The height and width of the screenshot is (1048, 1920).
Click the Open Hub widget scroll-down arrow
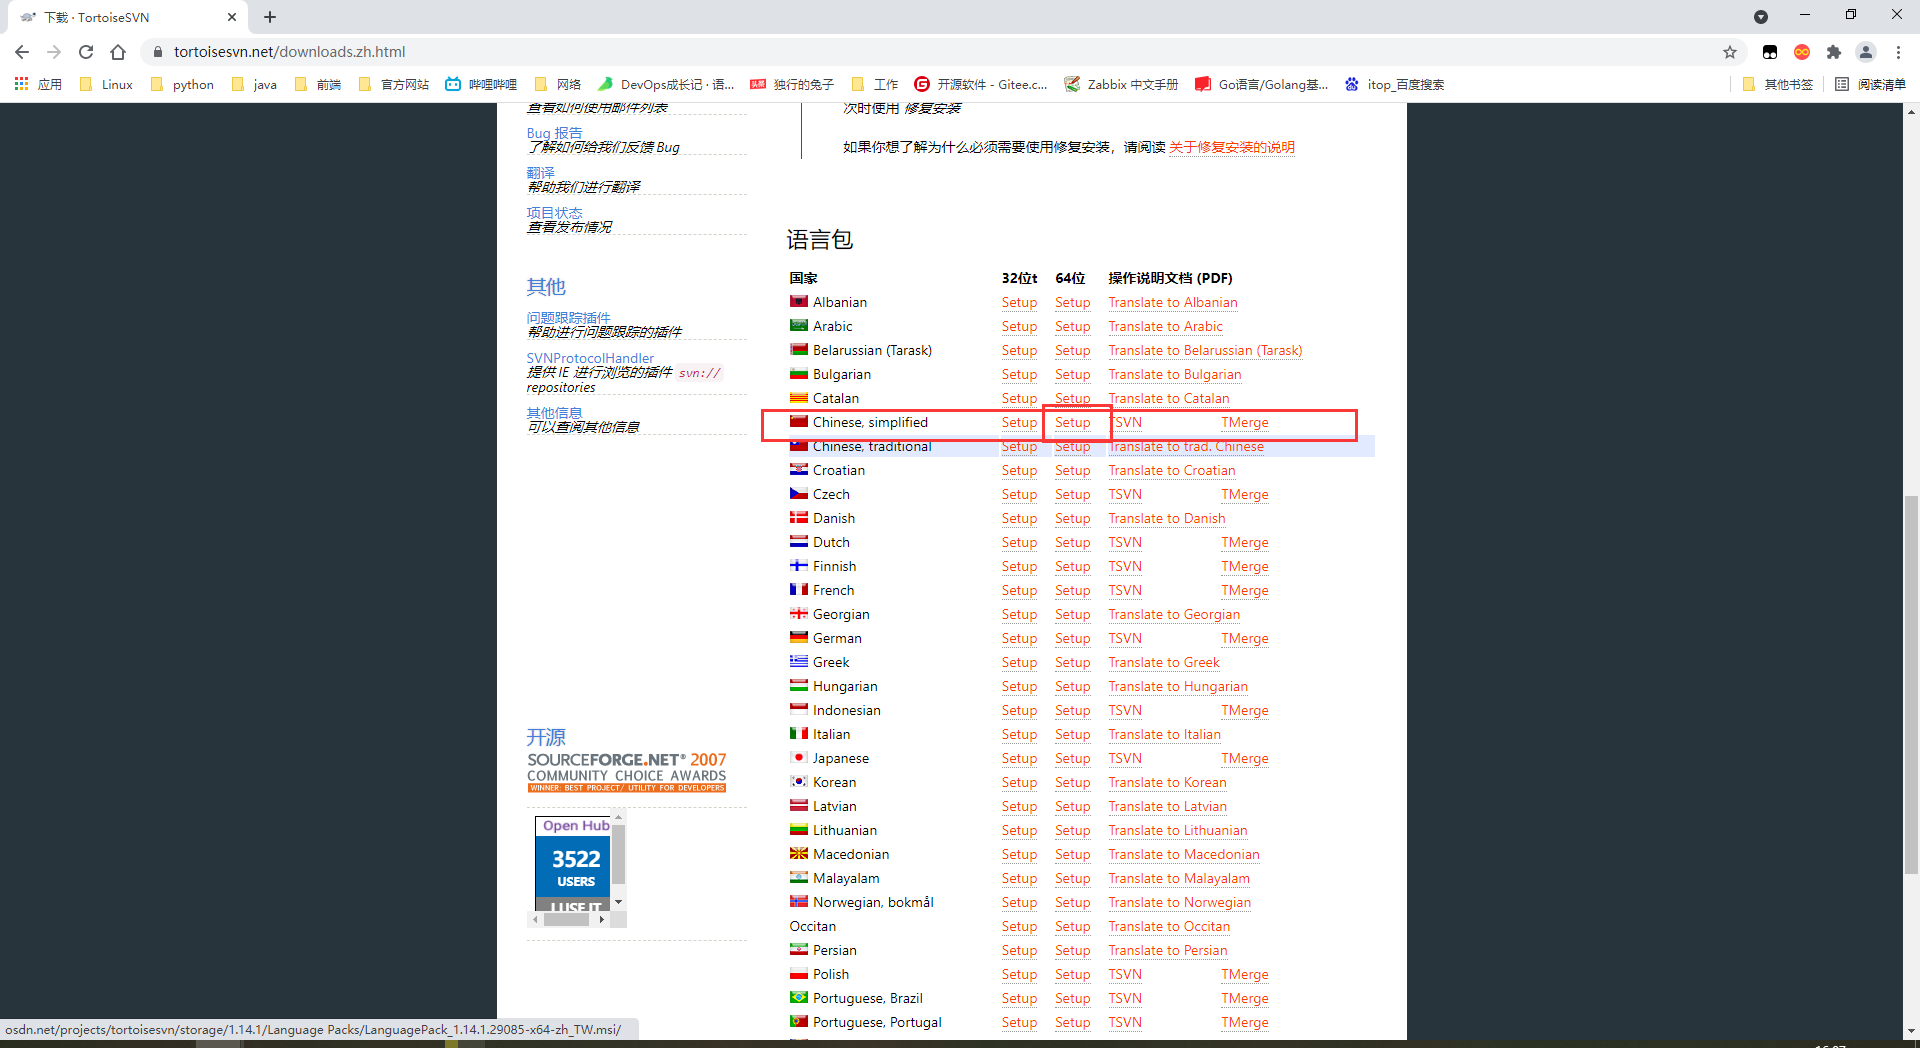click(x=619, y=902)
